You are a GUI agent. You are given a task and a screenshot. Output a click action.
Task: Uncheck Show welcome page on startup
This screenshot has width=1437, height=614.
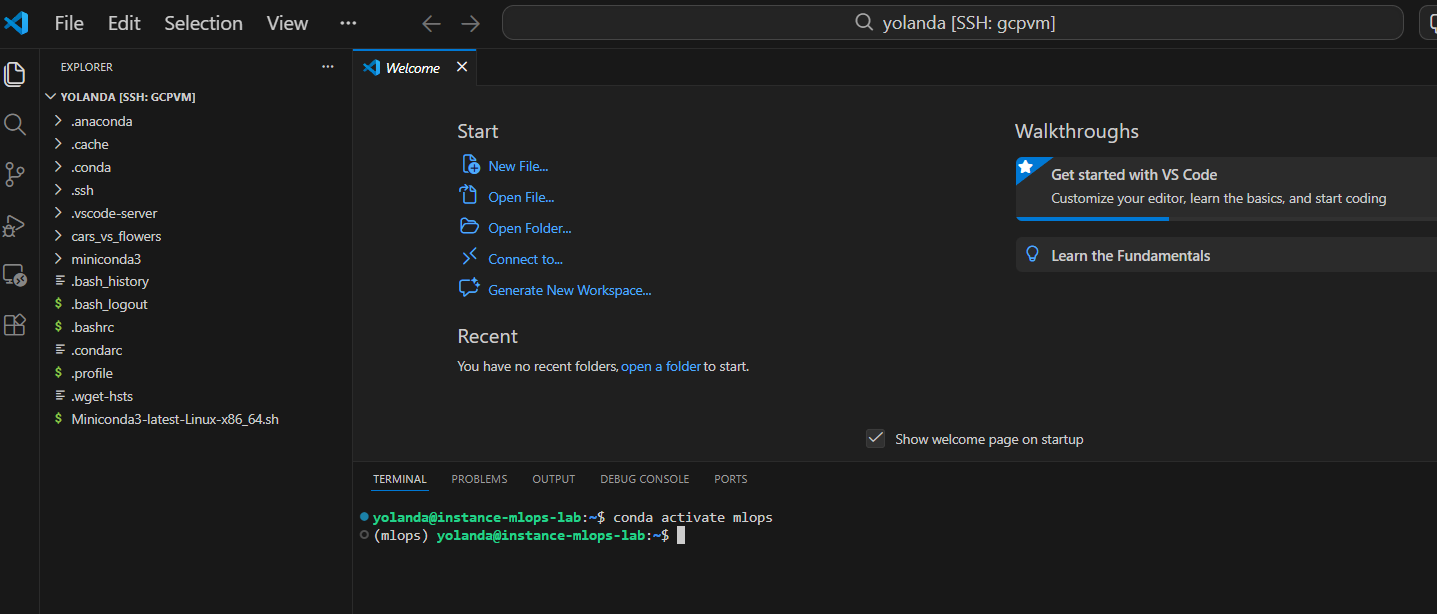coord(875,439)
